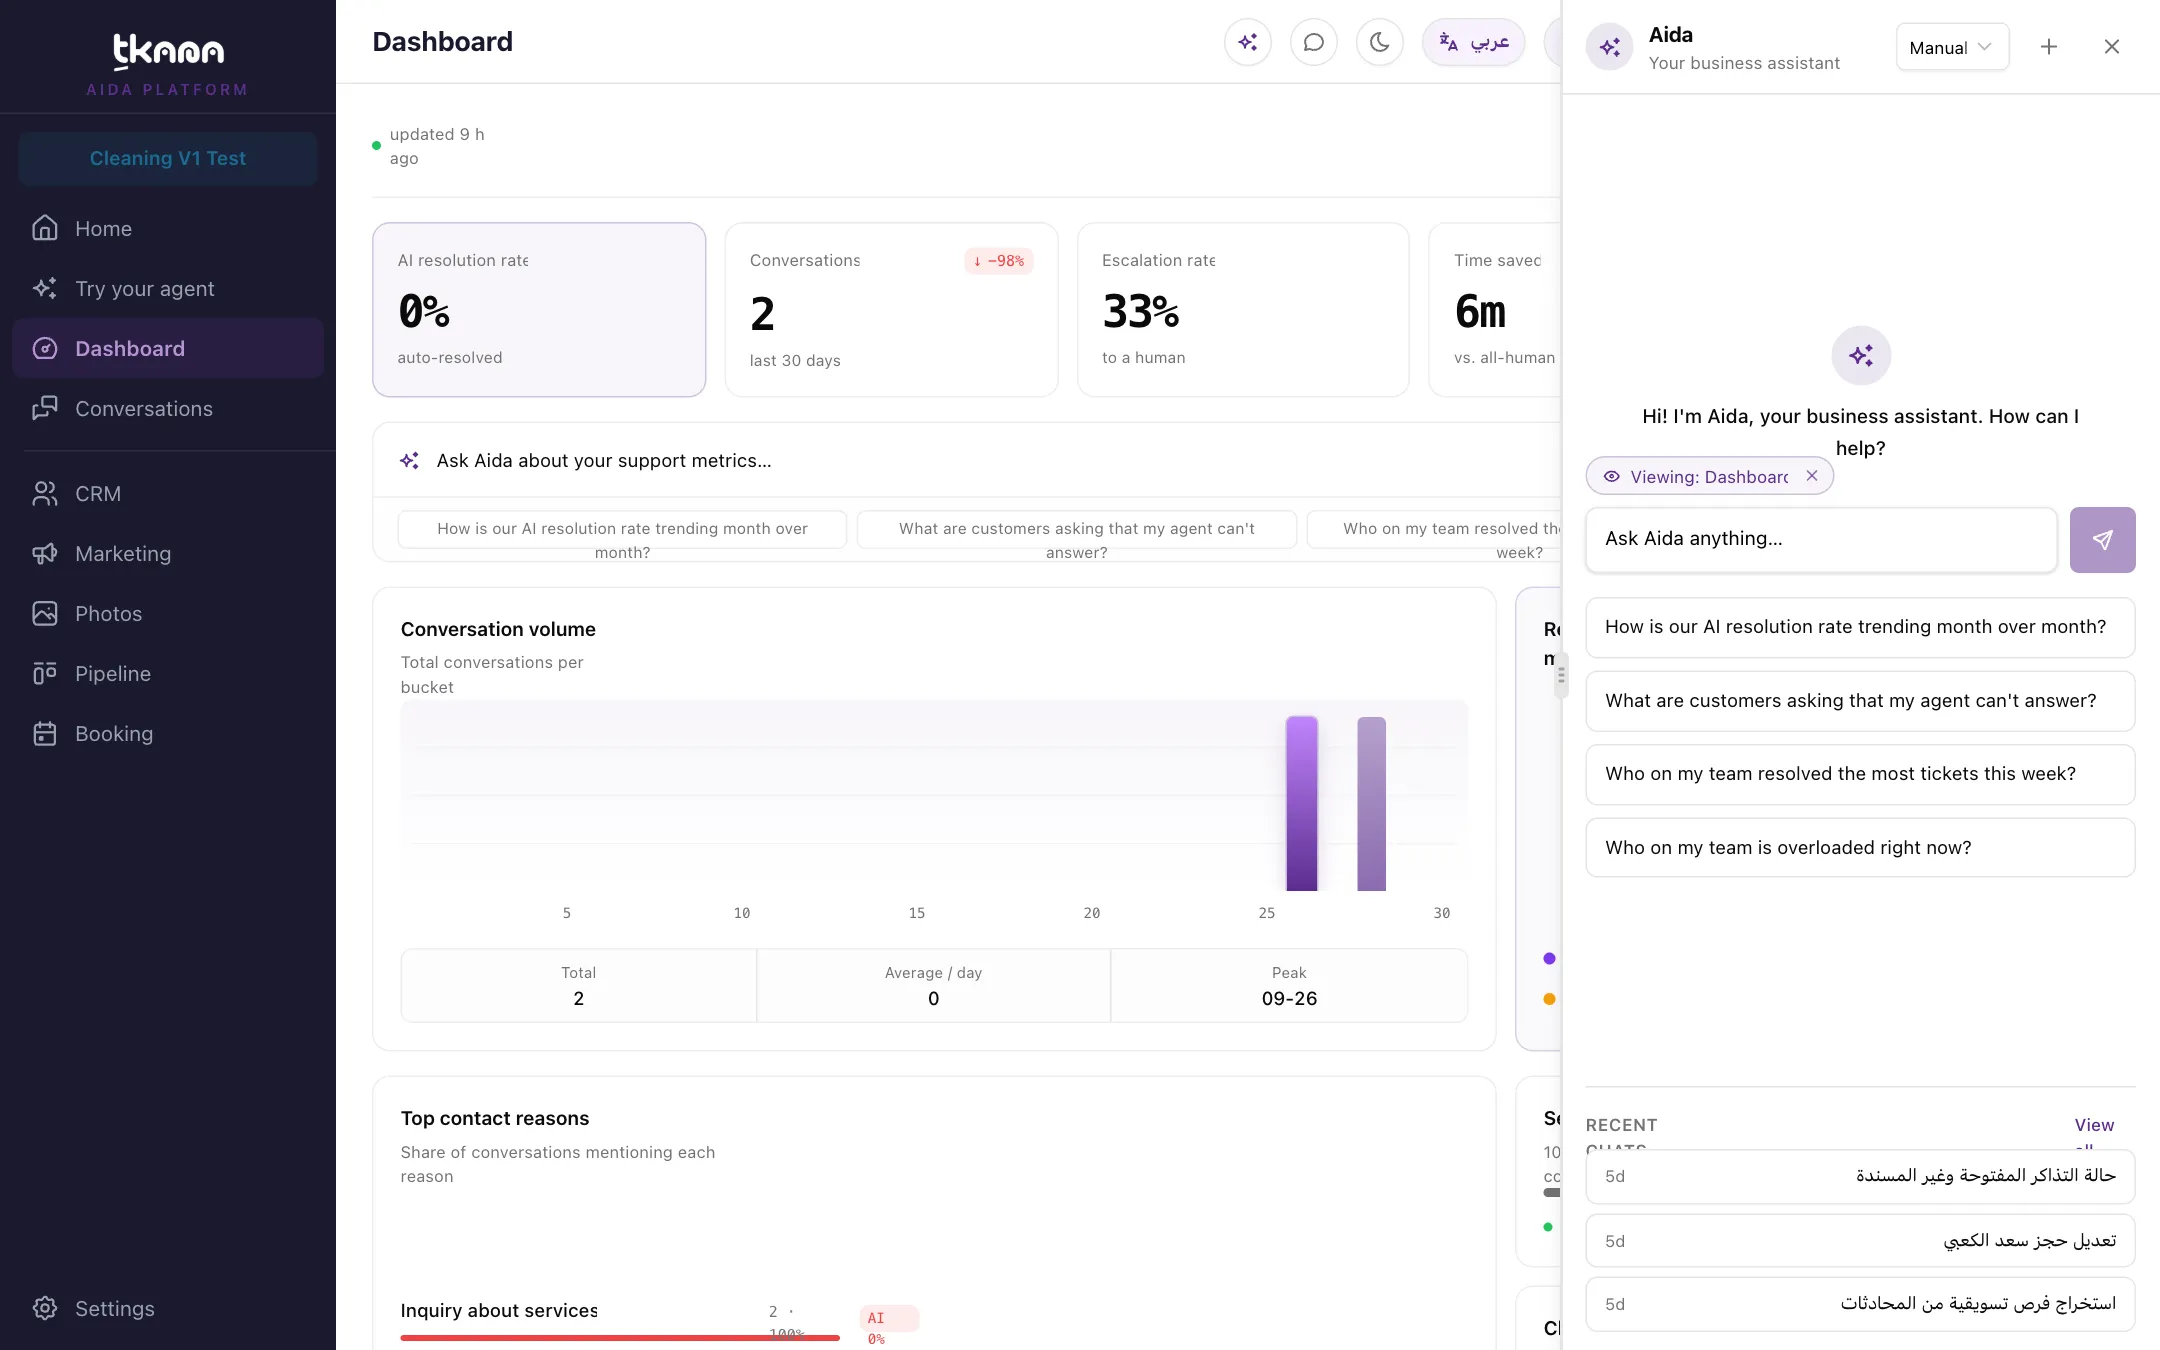Screen dimensions: 2160x1350
Task: Click the tallest dark purple chart bar
Action: pyautogui.click(x=1301, y=803)
